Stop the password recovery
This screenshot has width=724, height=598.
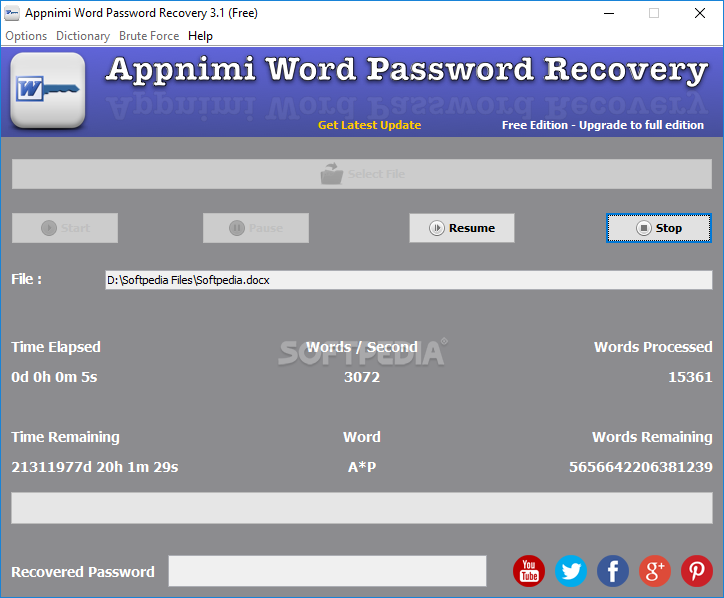click(659, 228)
